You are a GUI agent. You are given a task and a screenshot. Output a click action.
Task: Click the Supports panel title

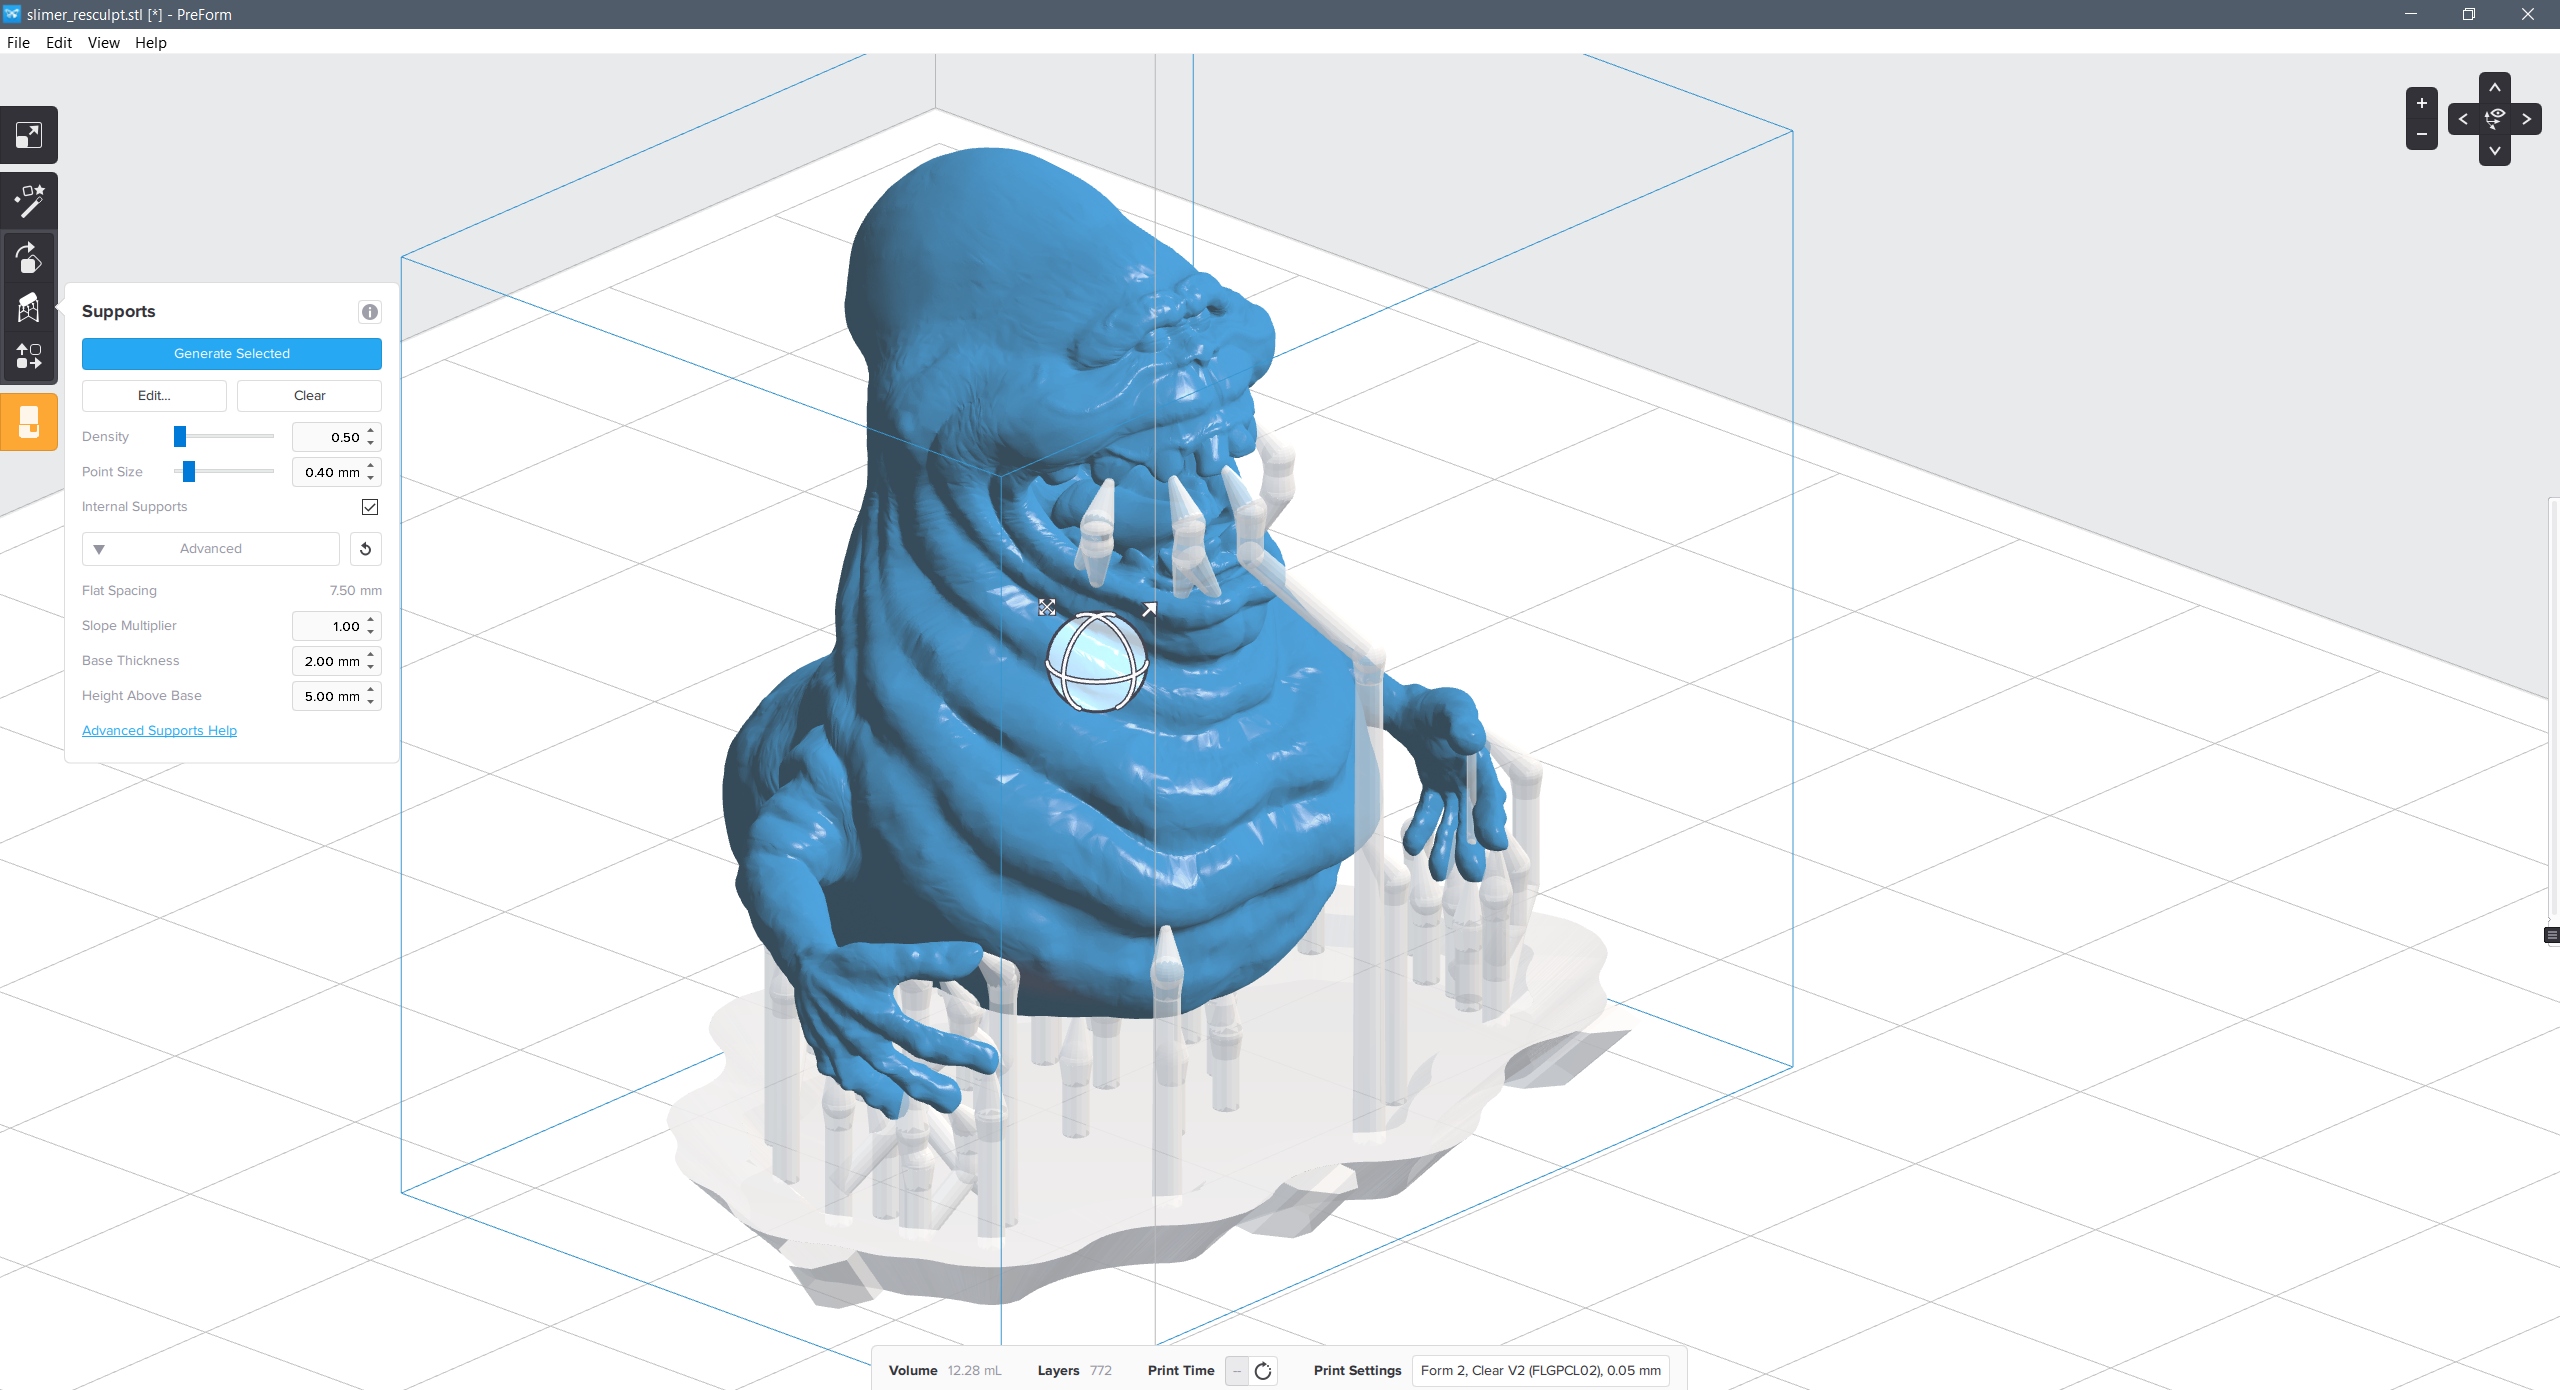[x=118, y=312]
